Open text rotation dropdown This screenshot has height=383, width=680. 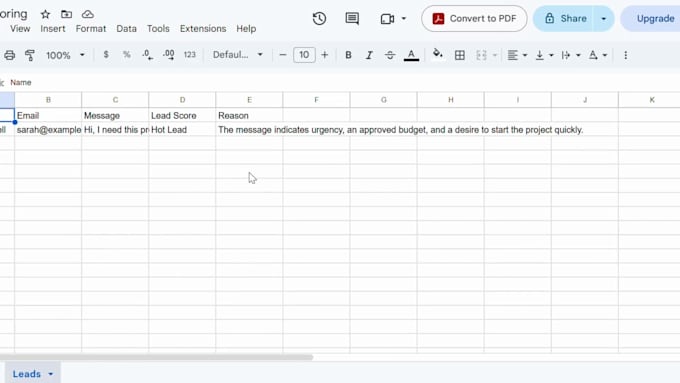[x=598, y=55]
